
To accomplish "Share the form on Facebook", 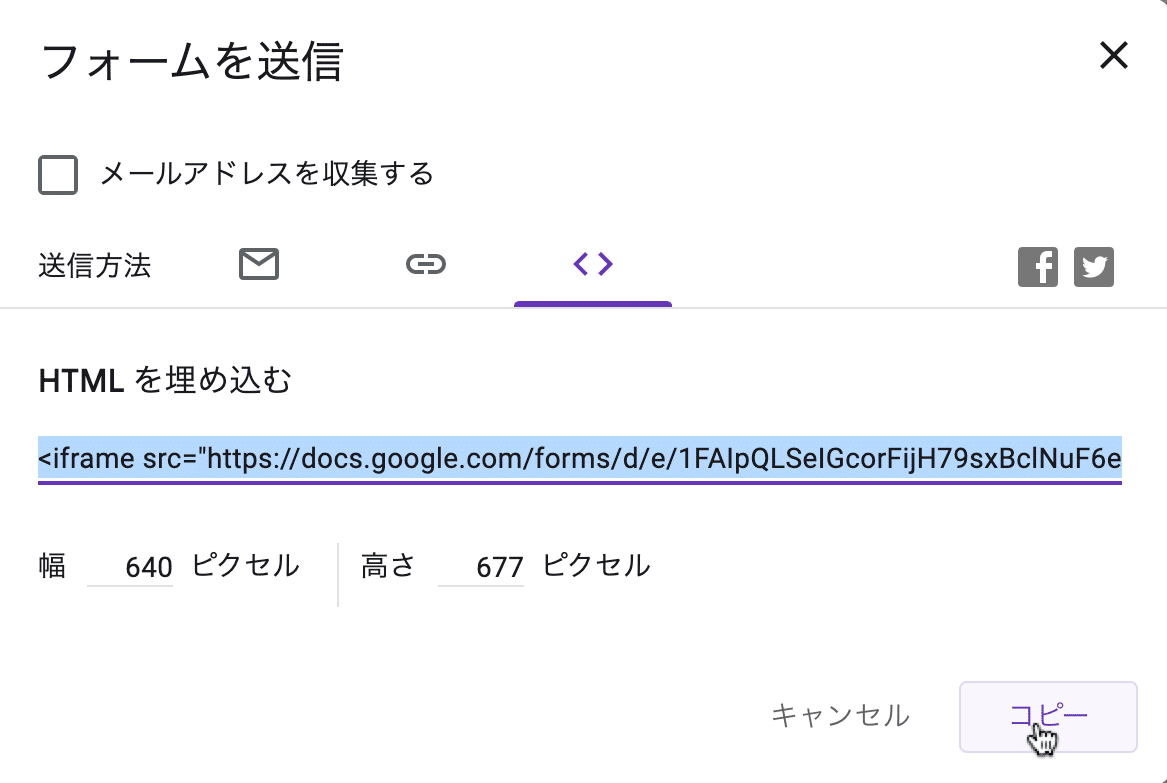I will (1037, 267).
